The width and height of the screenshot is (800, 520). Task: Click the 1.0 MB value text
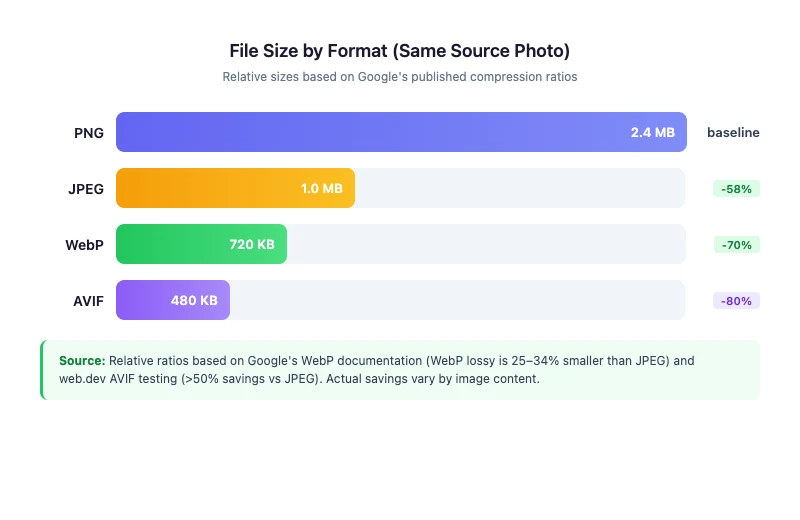(x=321, y=188)
